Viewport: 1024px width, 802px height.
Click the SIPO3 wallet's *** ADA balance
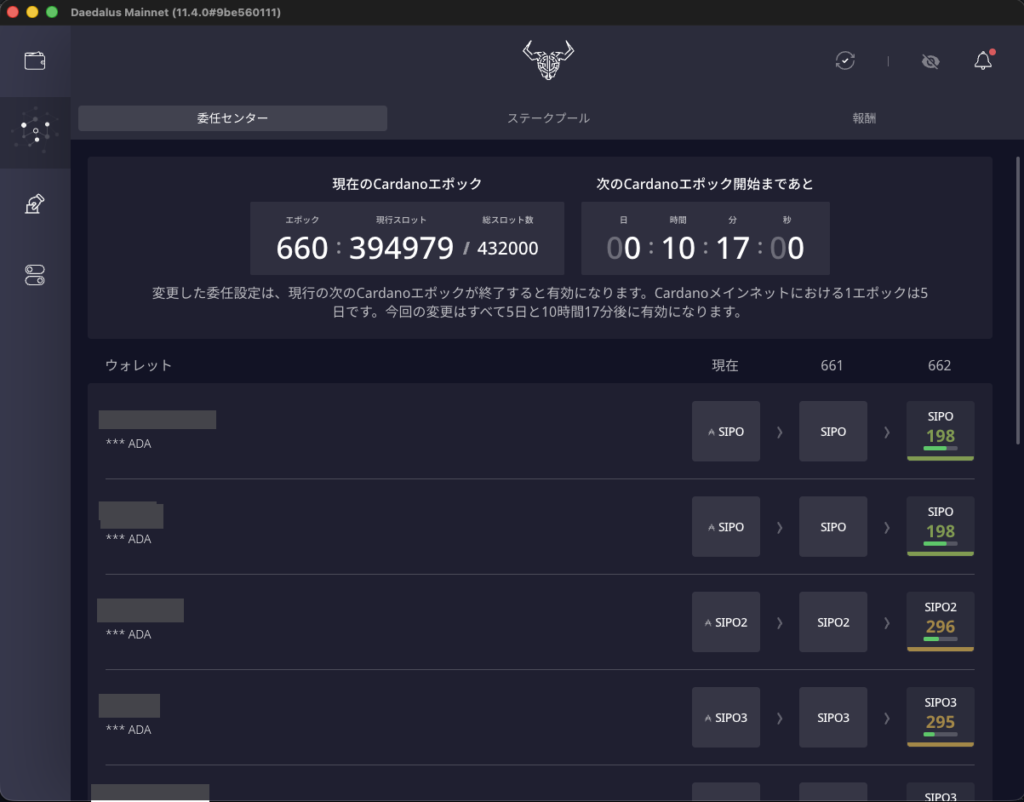click(x=129, y=730)
